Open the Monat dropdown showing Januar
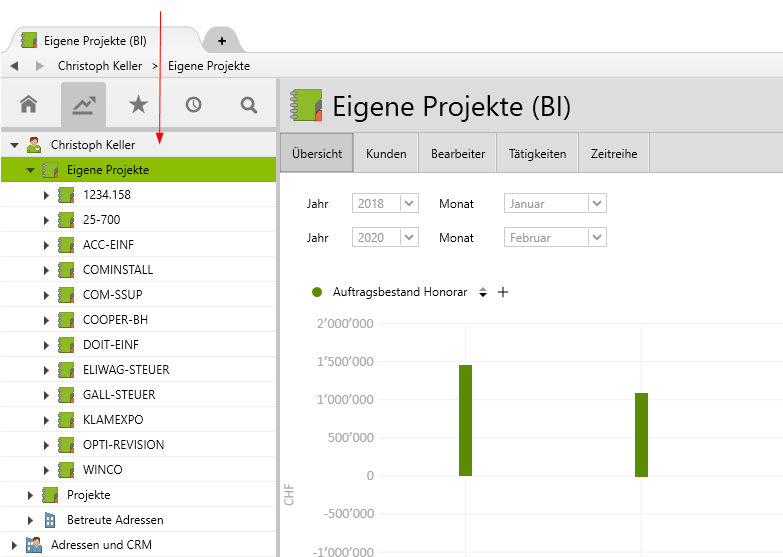The height and width of the screenshot is (557, 783). point(597,203)
